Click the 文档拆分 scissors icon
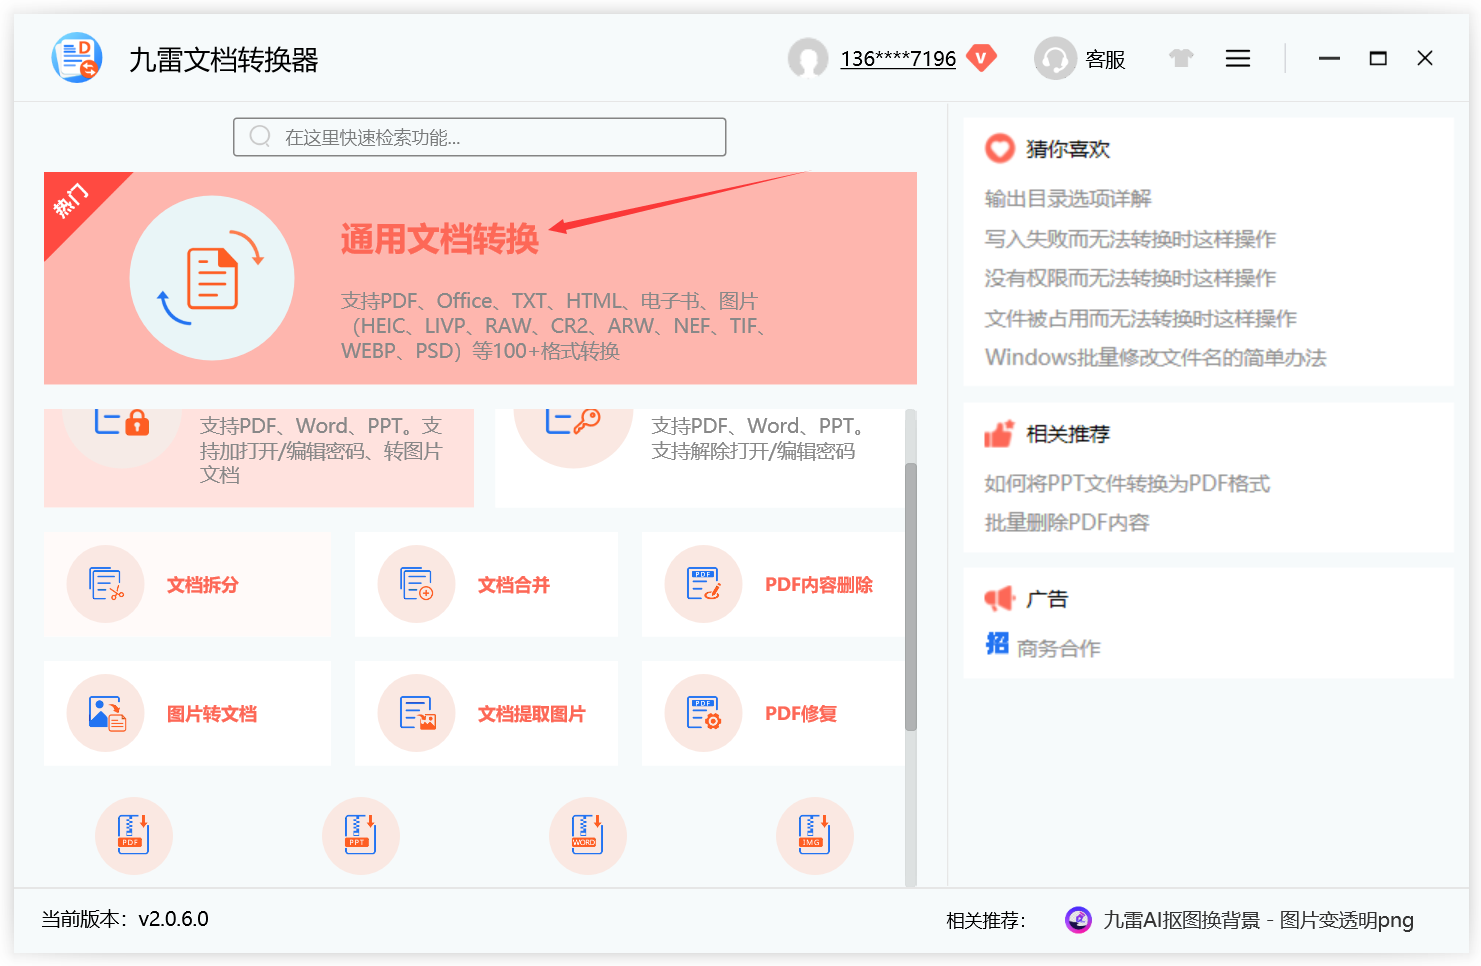Viewport: 1481px width, 966px height. click(106, 584)
